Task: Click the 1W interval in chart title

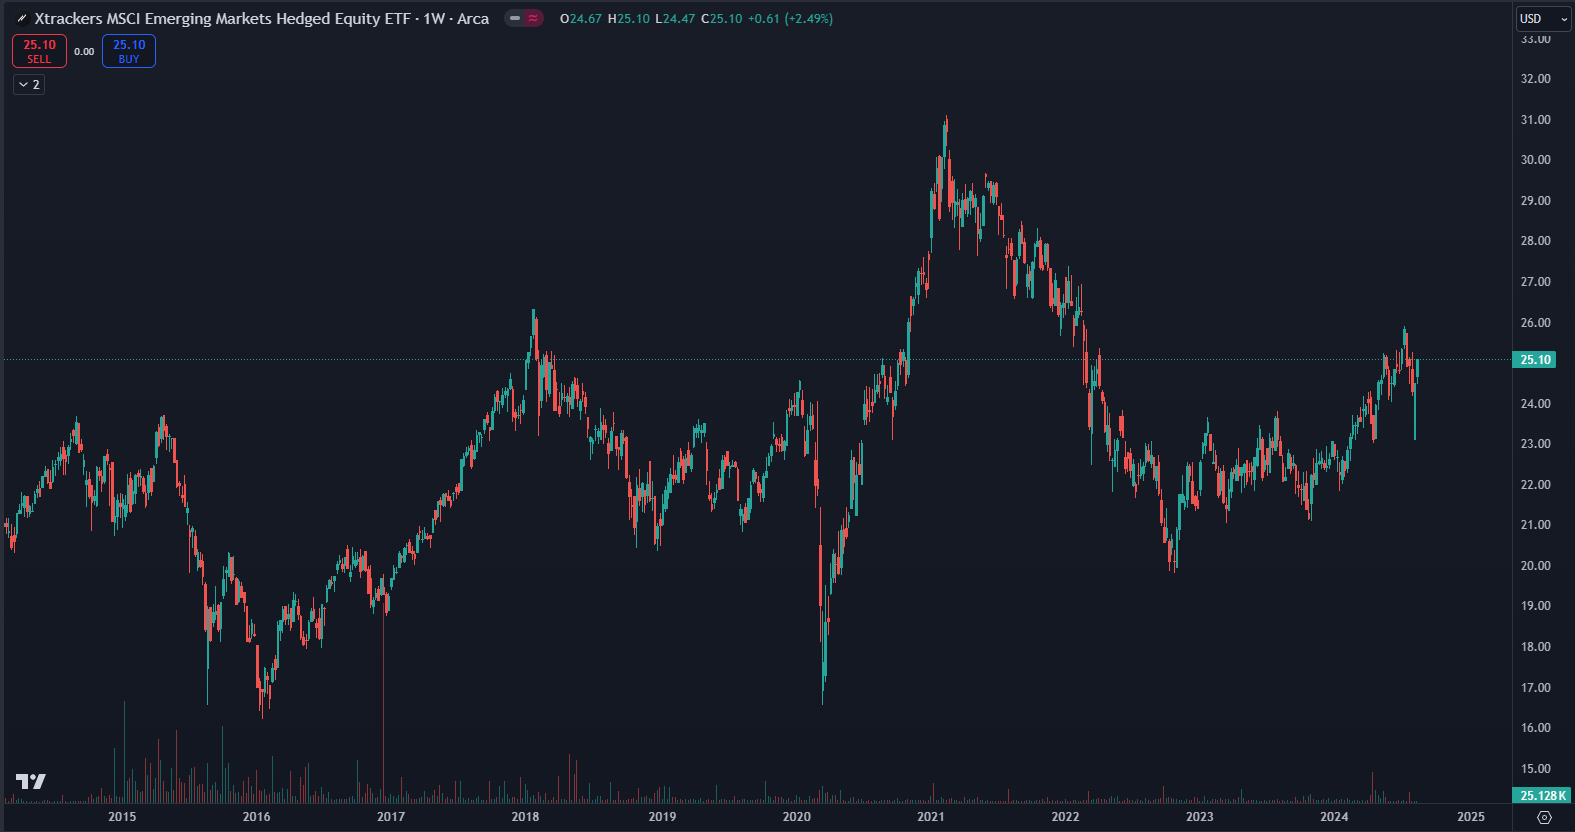Action: 434,19
